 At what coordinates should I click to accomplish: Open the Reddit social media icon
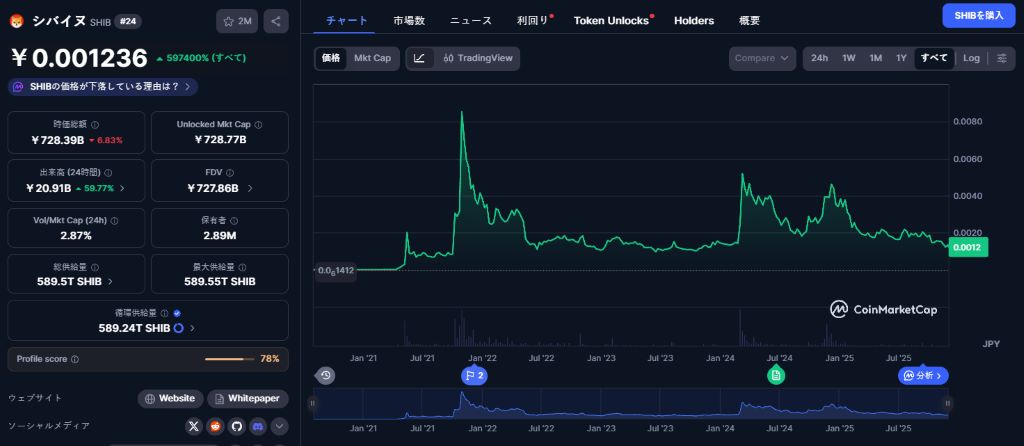point(215,426)
